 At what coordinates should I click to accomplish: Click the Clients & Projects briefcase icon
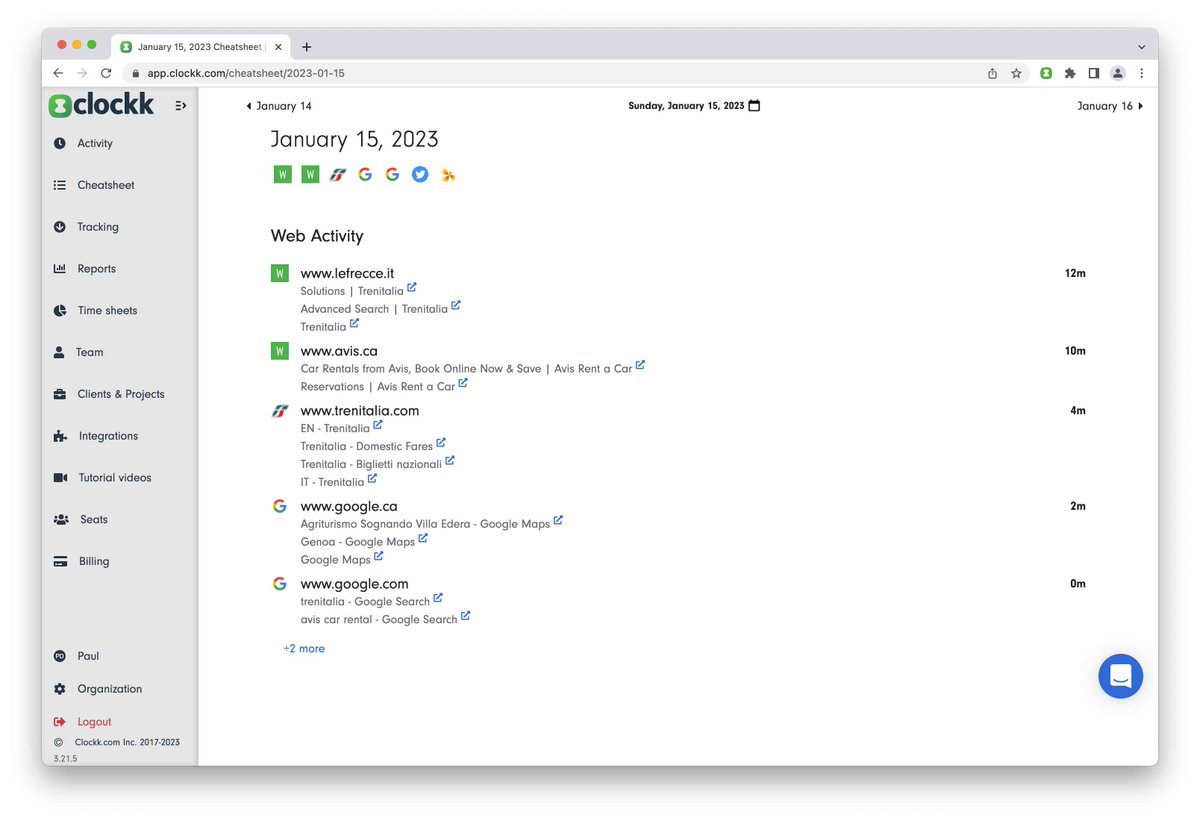click(60, 394)
